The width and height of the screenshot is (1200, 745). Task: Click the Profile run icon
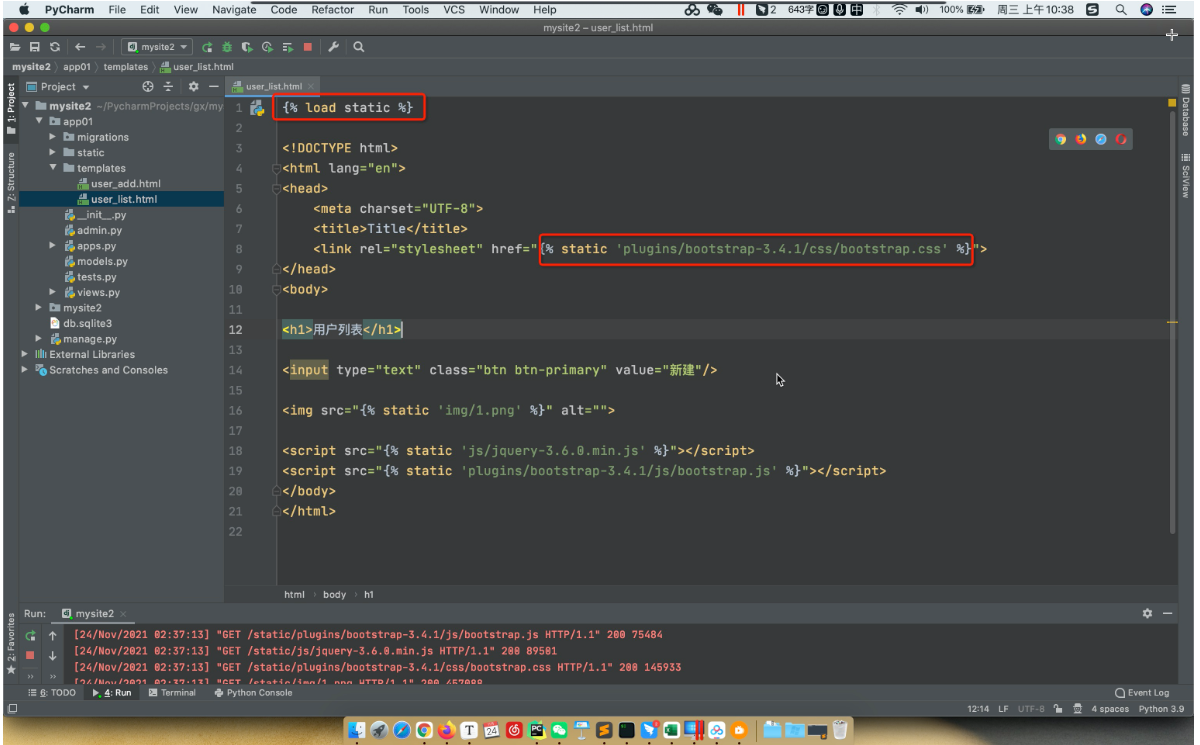(267, 47)
